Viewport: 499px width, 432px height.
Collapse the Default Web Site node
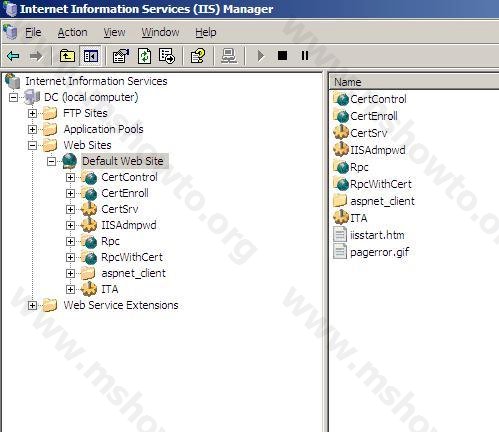point(51,161)
